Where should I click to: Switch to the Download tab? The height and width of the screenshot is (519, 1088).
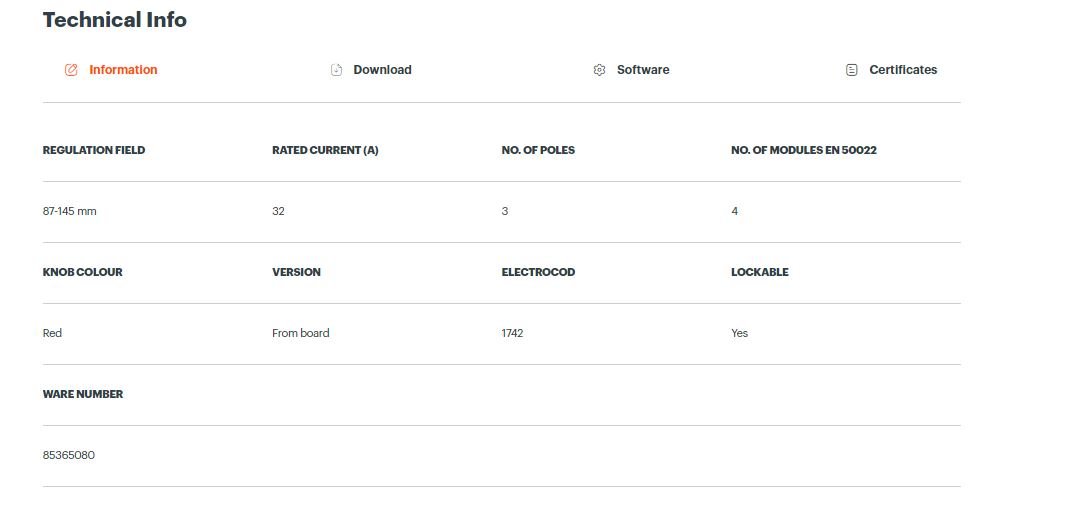coord(371,70)
